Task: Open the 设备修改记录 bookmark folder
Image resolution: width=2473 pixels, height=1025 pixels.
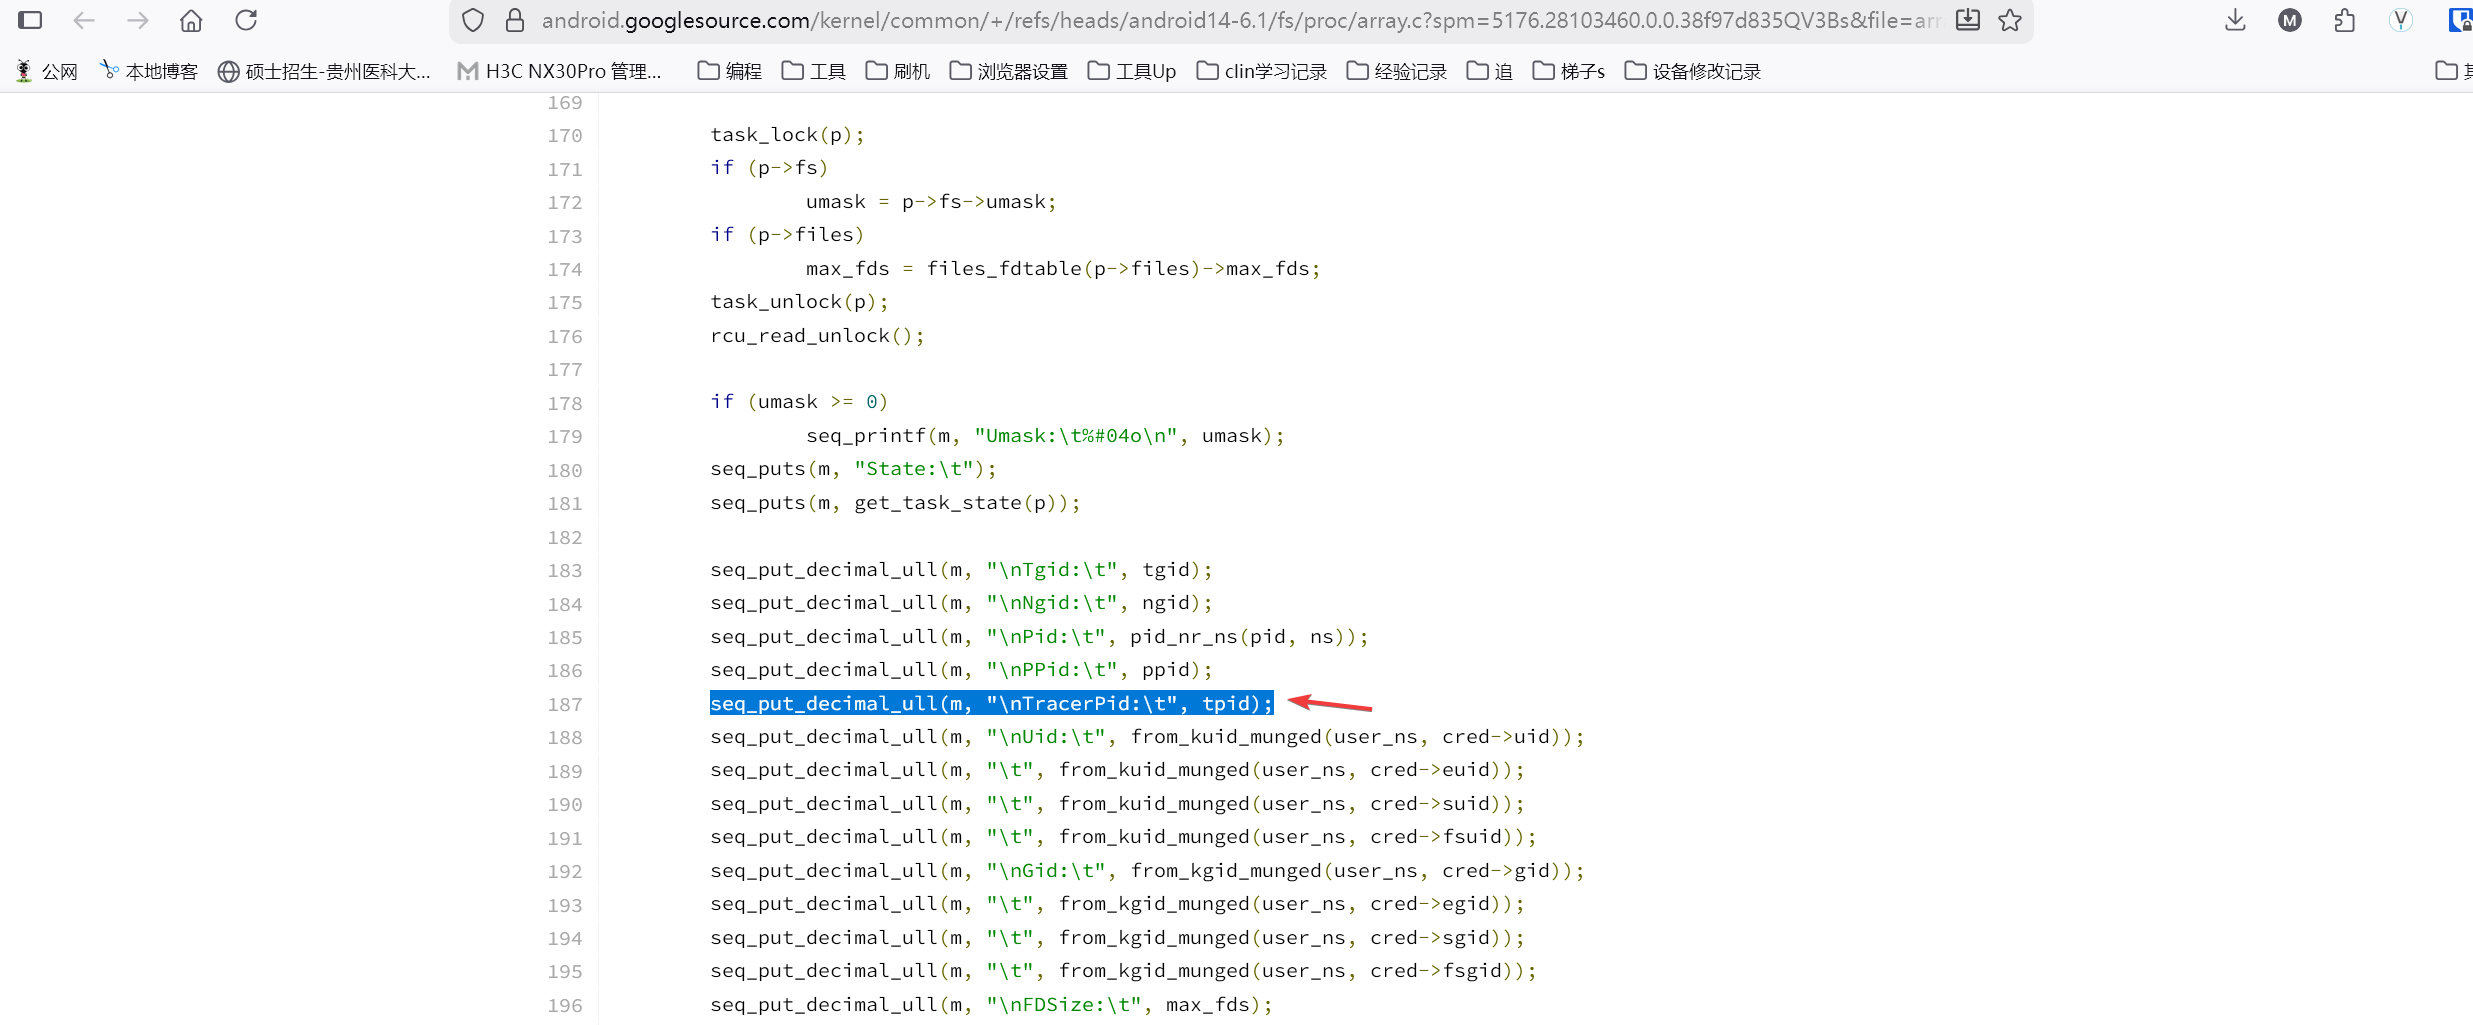Action: (x=1692, y=71)
